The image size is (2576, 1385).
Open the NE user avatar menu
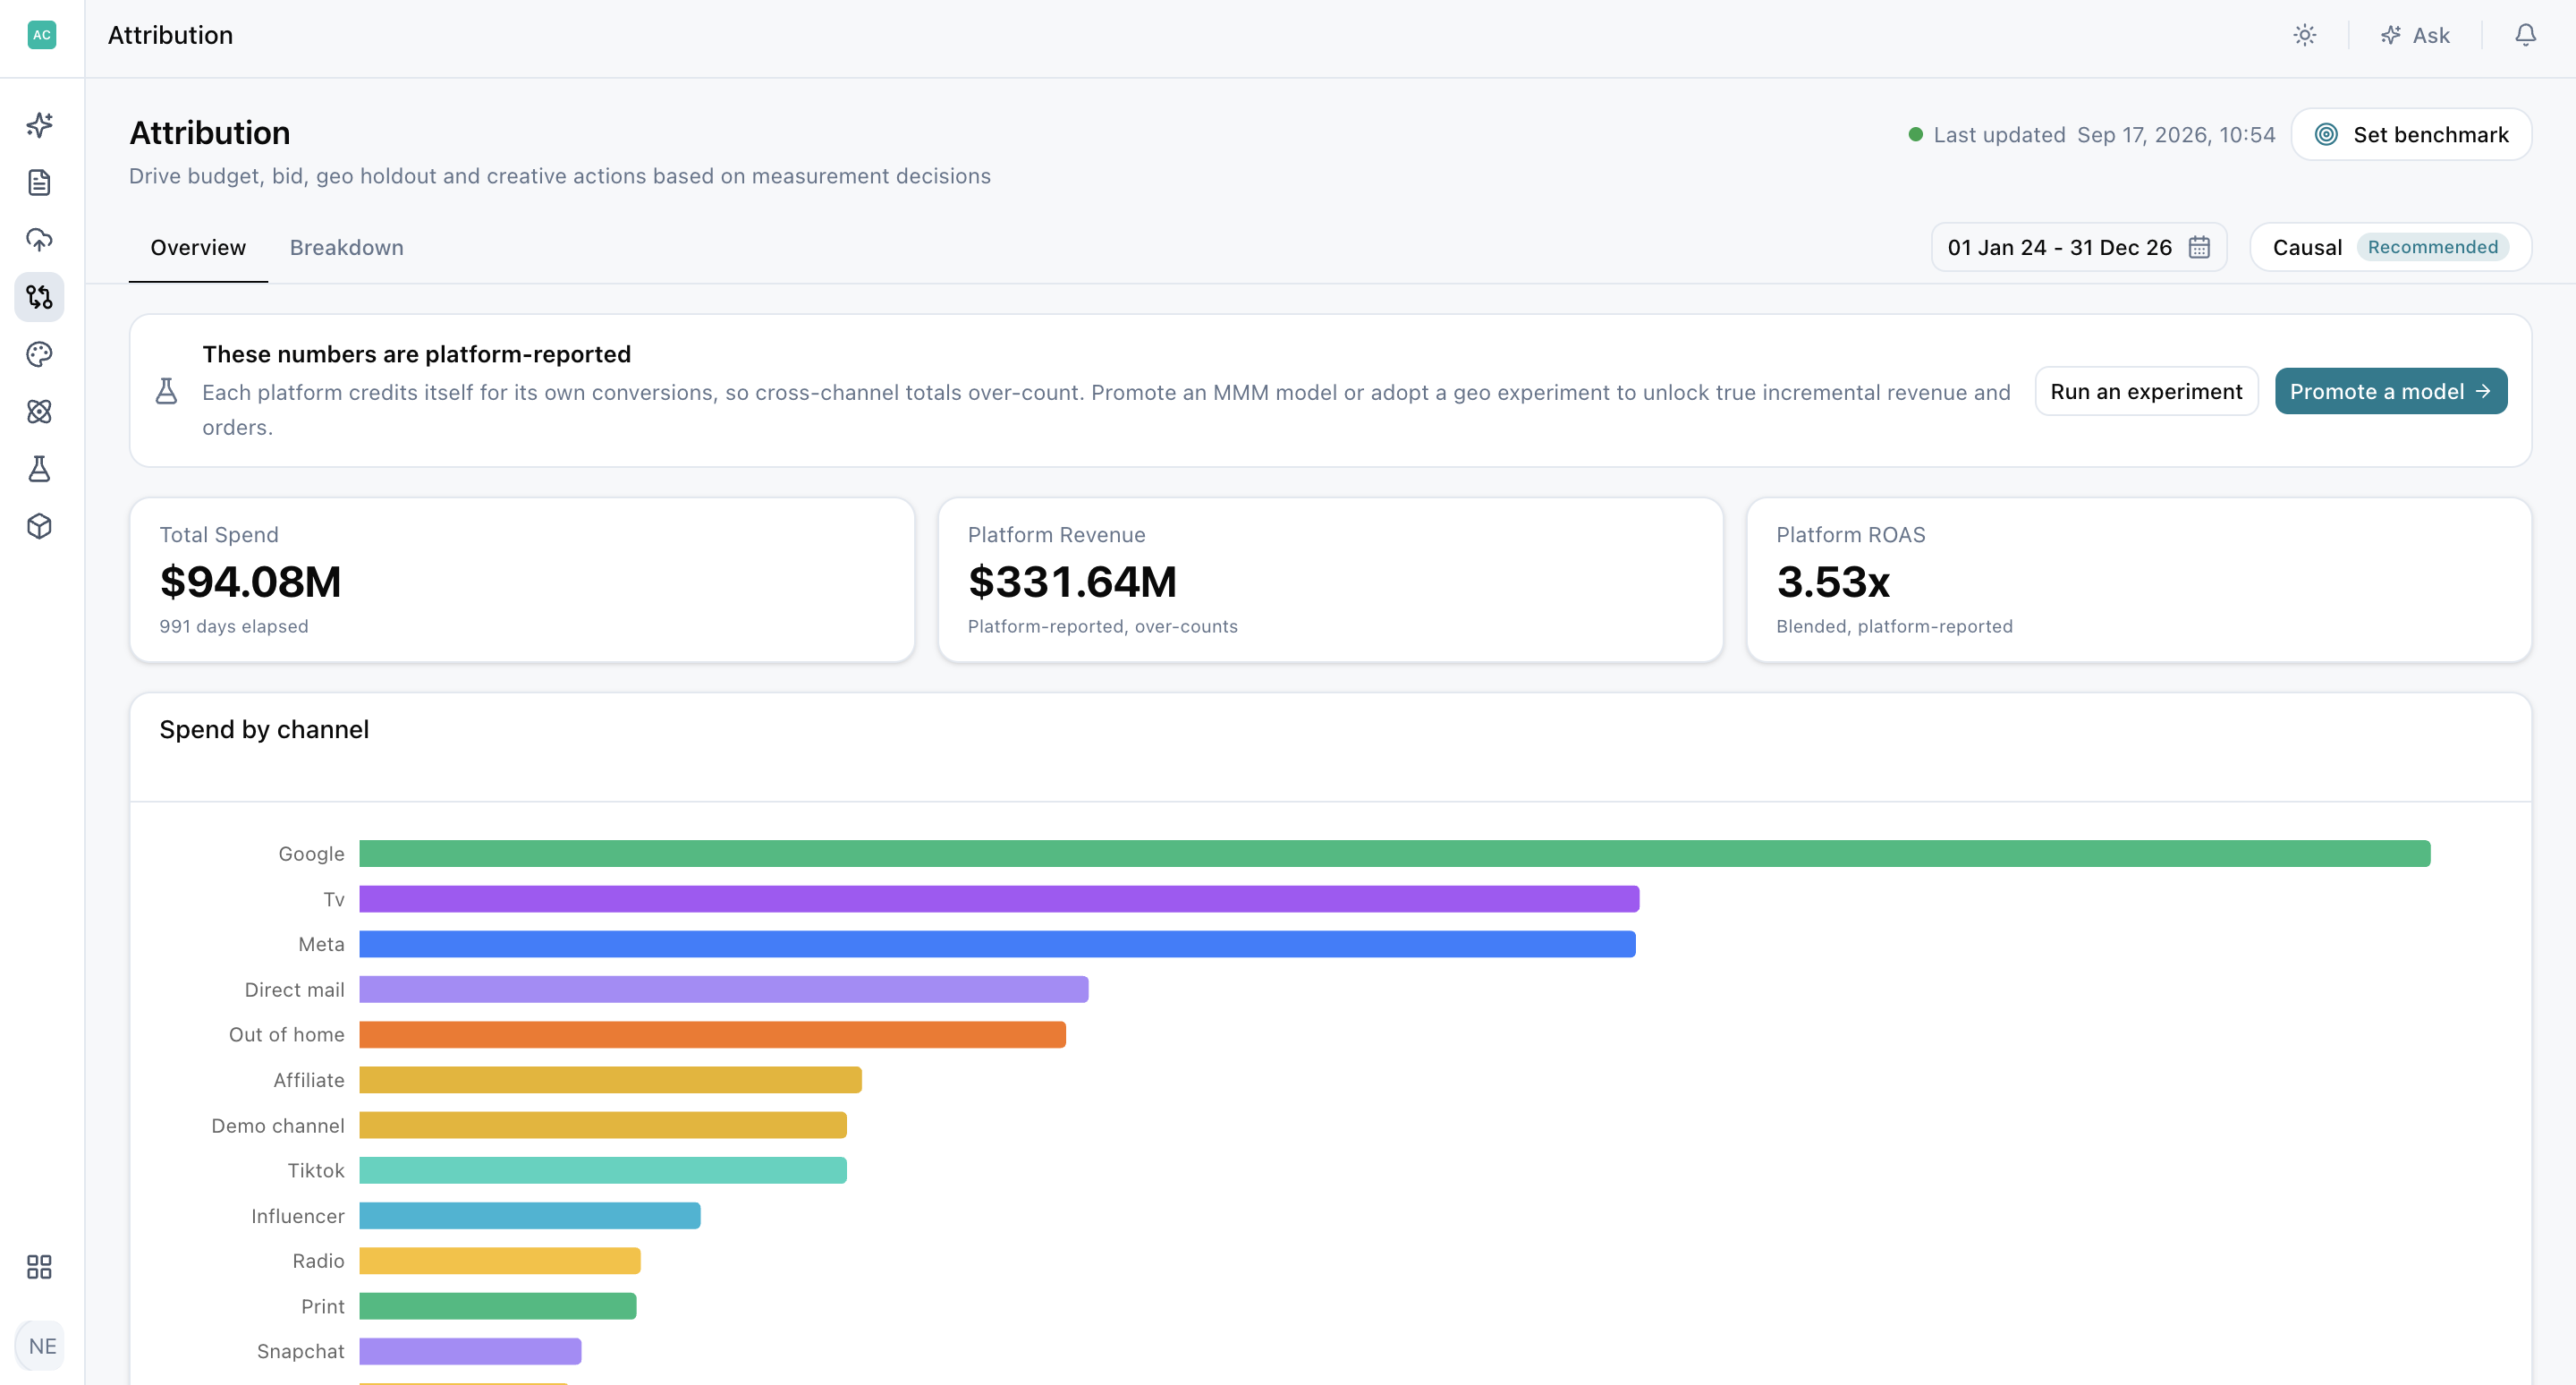[x=41, y=1346]
